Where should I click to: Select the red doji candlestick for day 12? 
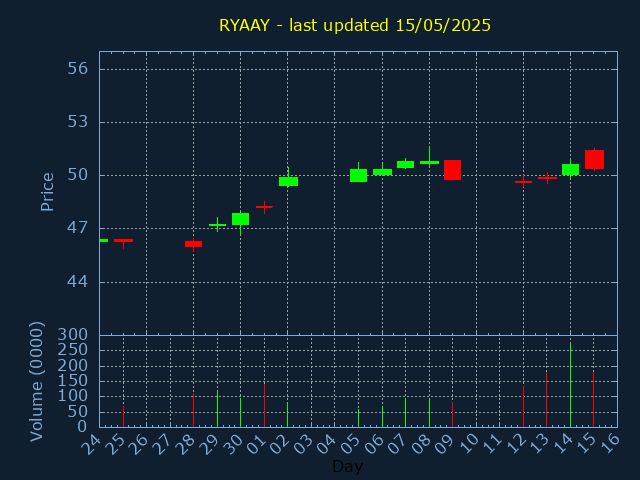[523, 182]
